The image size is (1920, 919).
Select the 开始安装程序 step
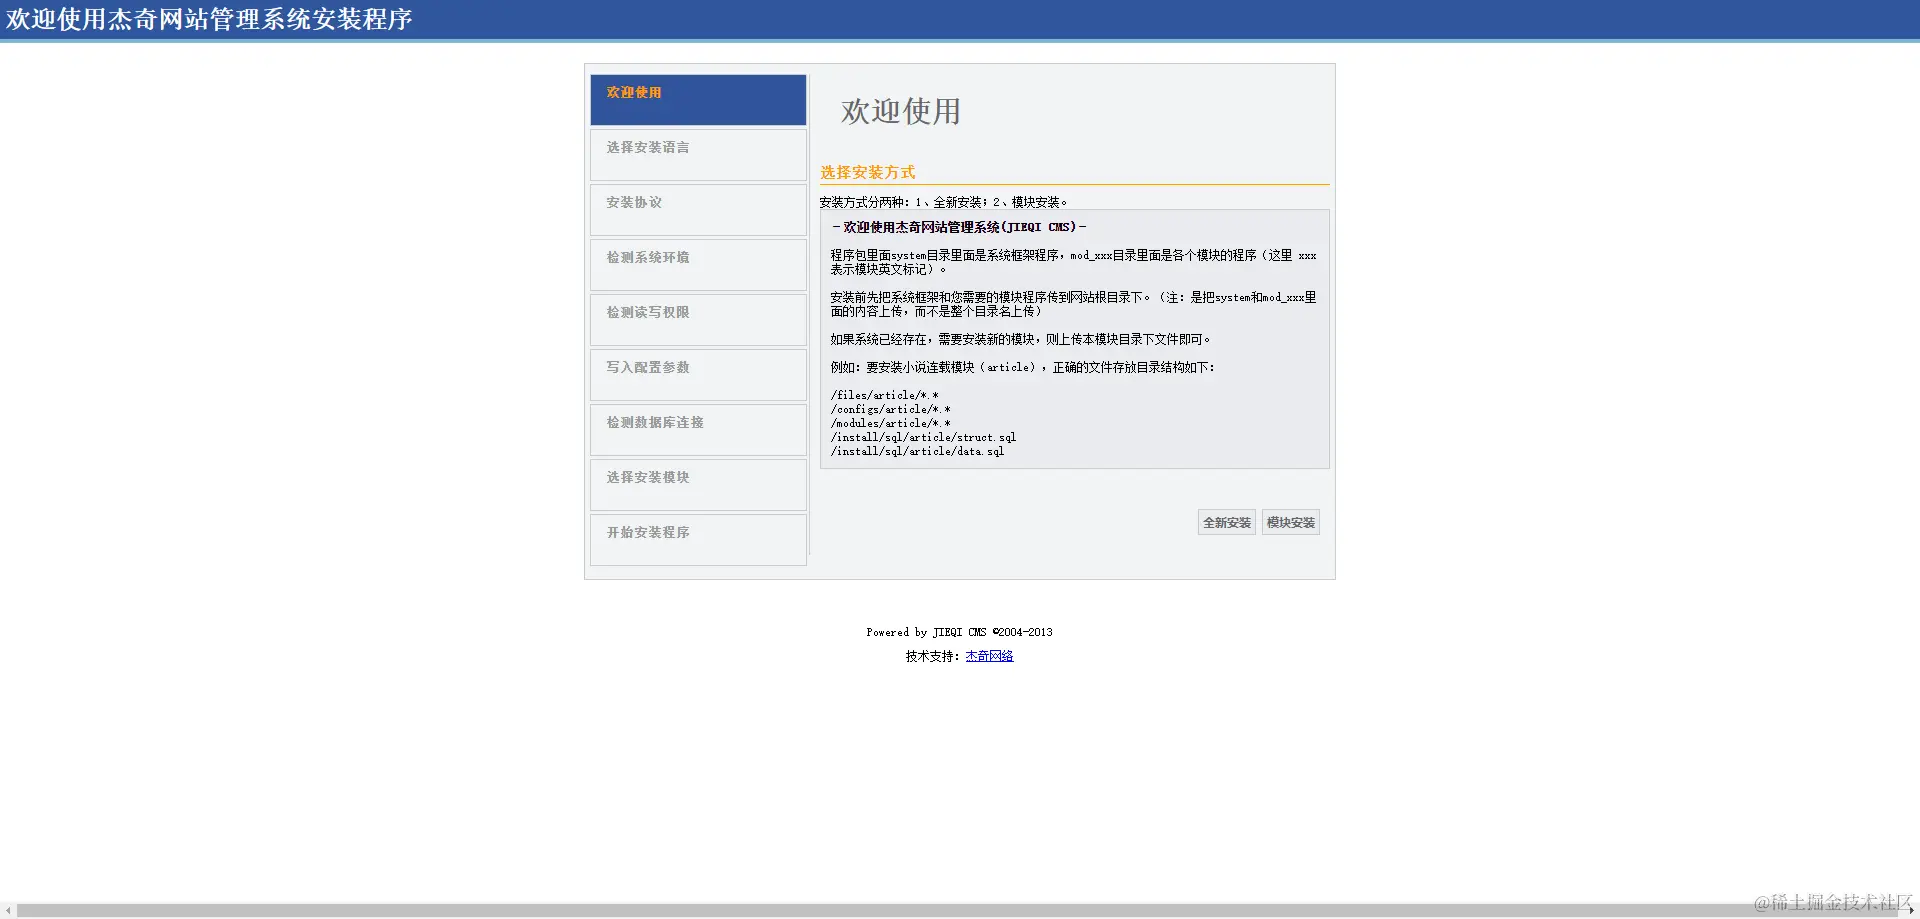point(698,540)
